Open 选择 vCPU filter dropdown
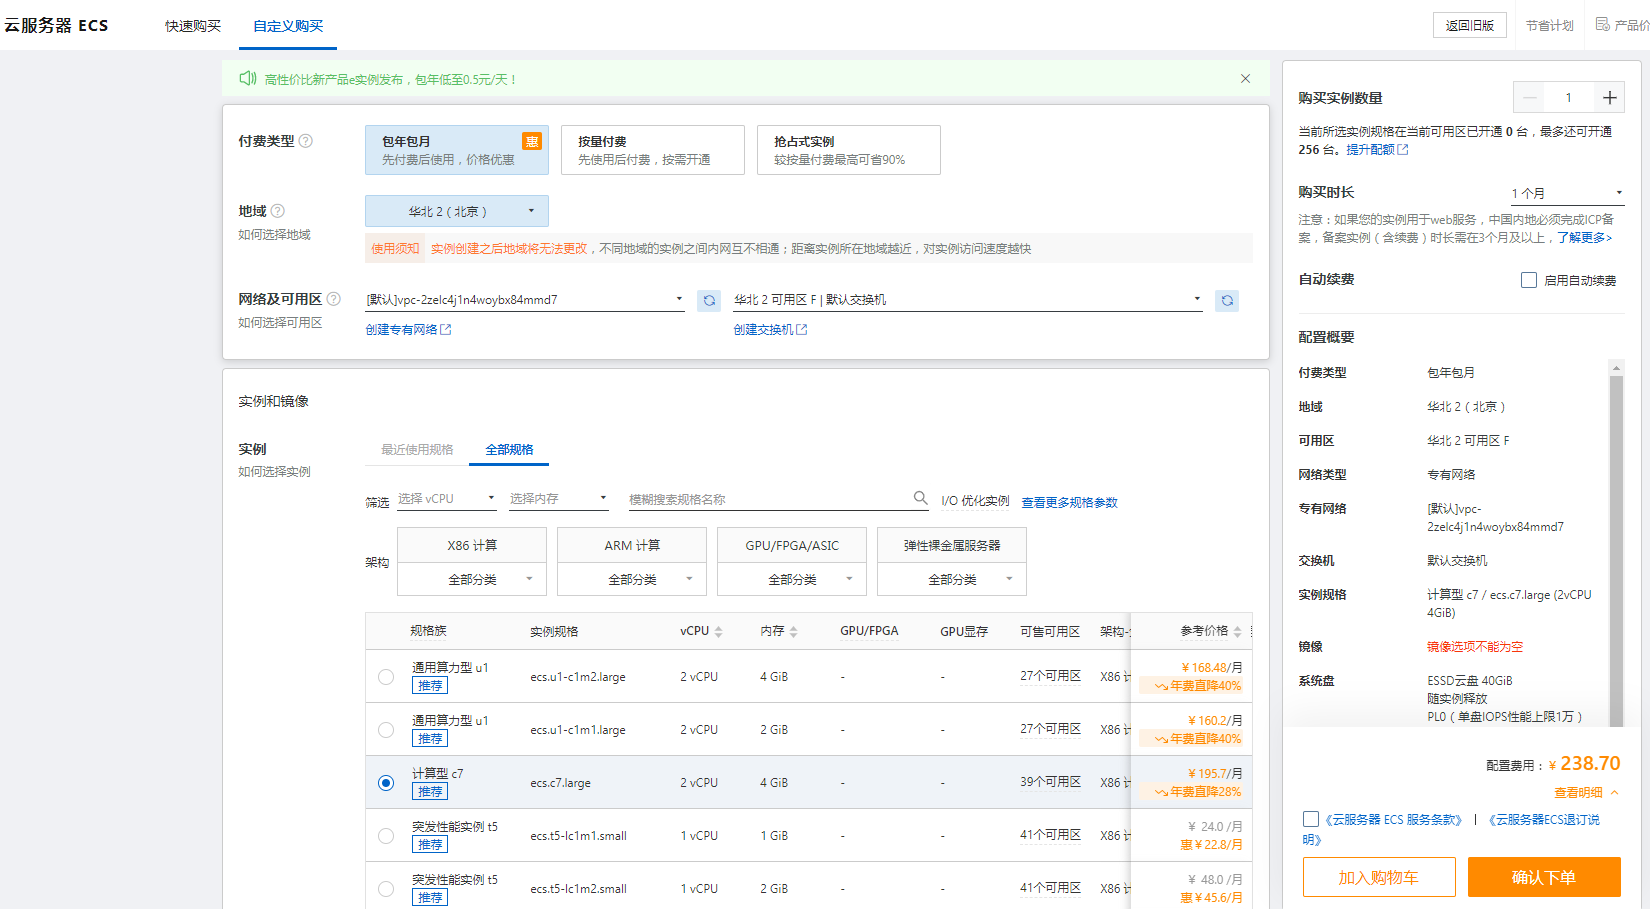The image size is (1650, 909). [447, 499]
